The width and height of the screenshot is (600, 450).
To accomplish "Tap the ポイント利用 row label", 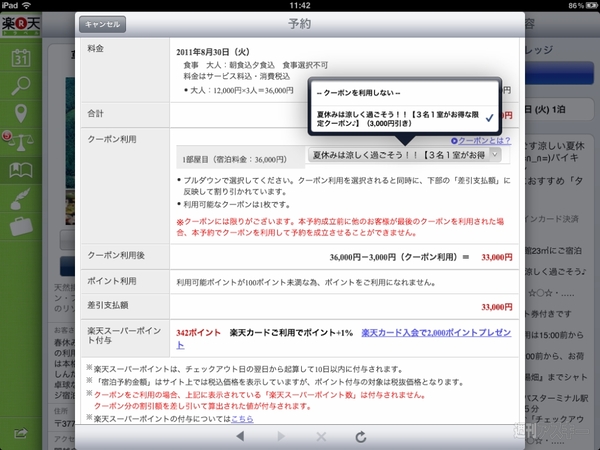I will 111,281.
